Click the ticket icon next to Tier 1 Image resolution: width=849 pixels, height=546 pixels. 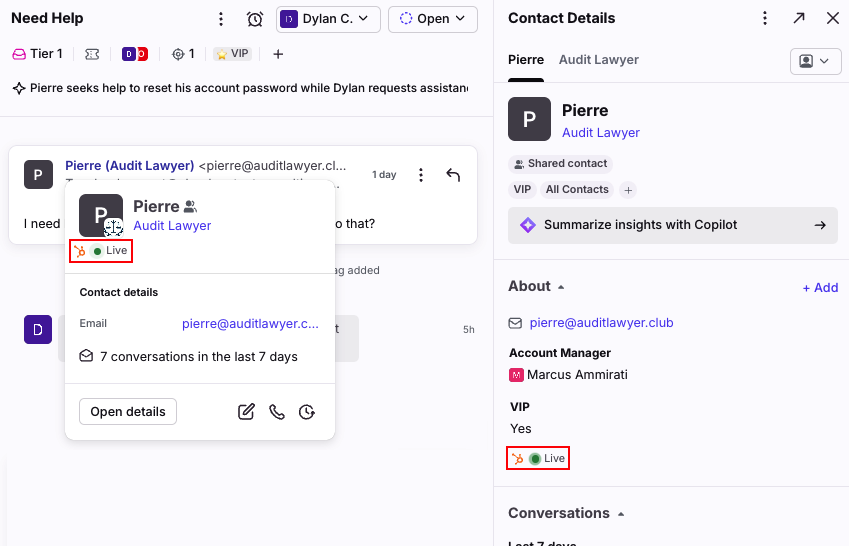[92, 54]
